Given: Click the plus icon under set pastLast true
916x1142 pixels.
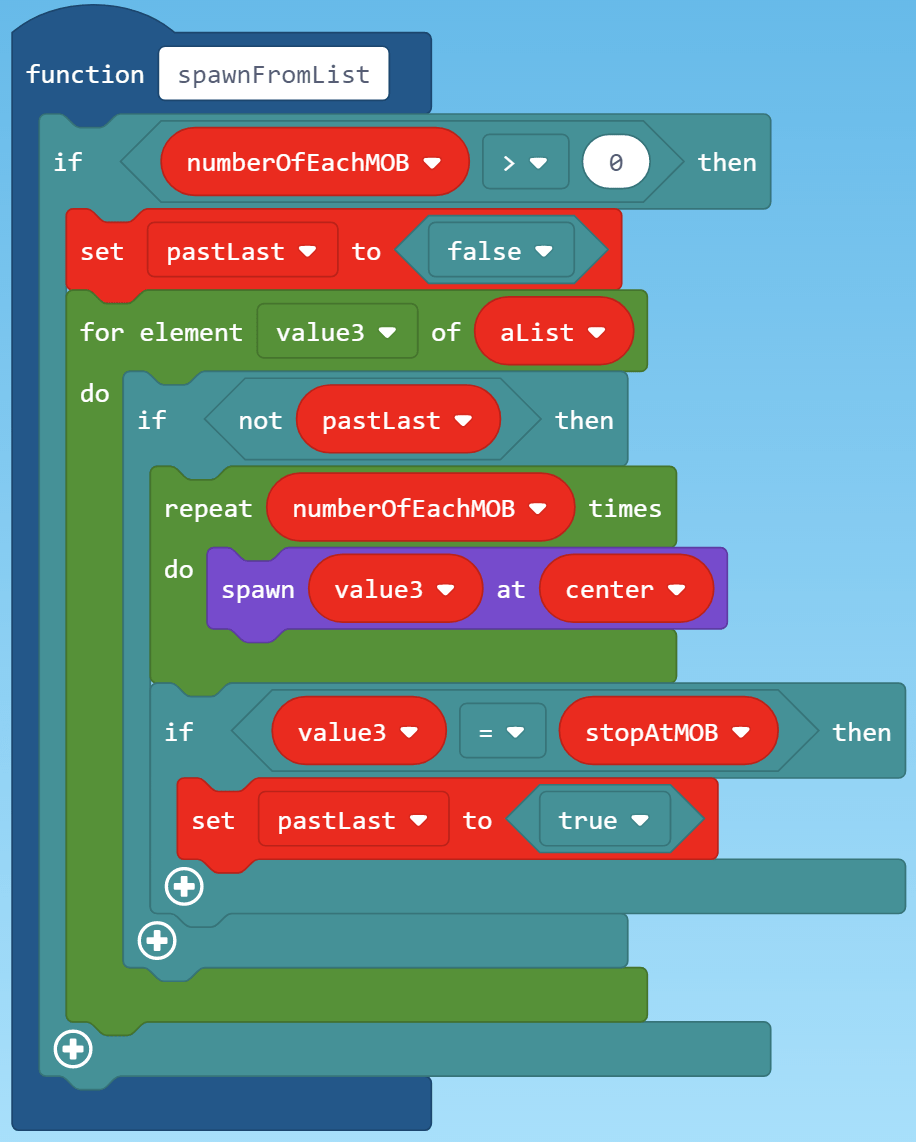Looking at the screenshot, I should coord(183,886).
